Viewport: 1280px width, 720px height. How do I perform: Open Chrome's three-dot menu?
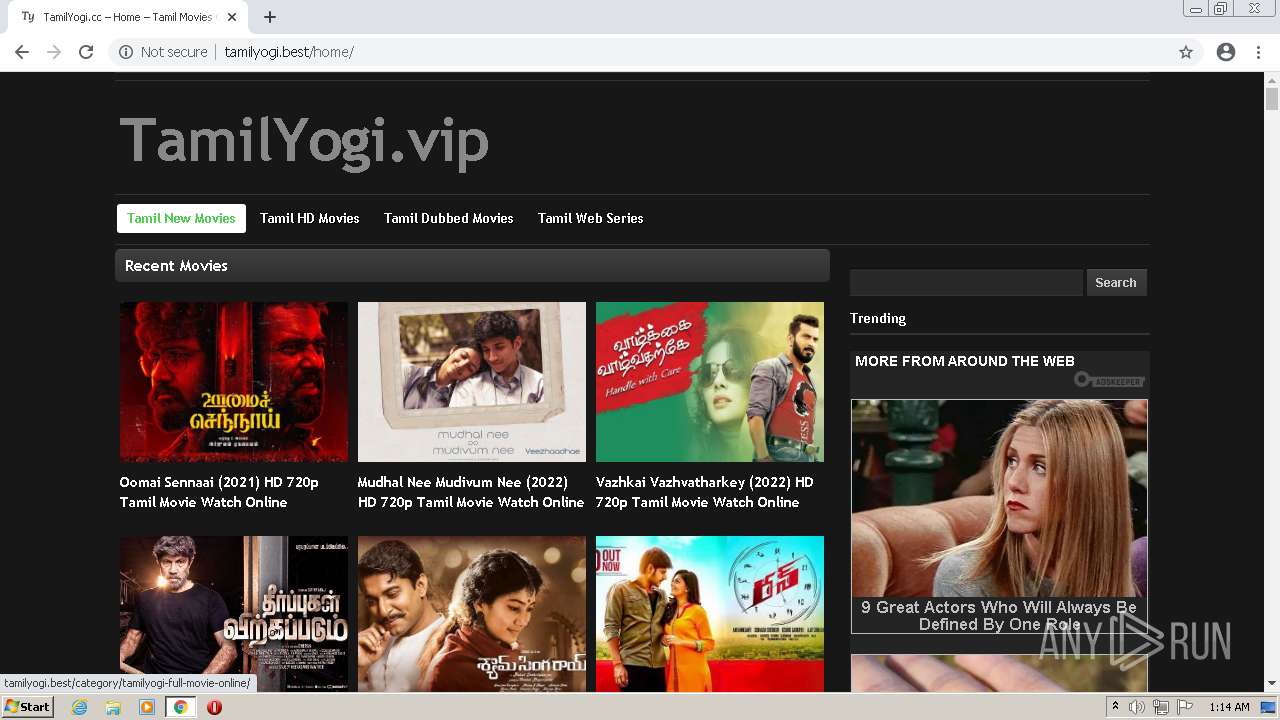tap(1258, 52)
